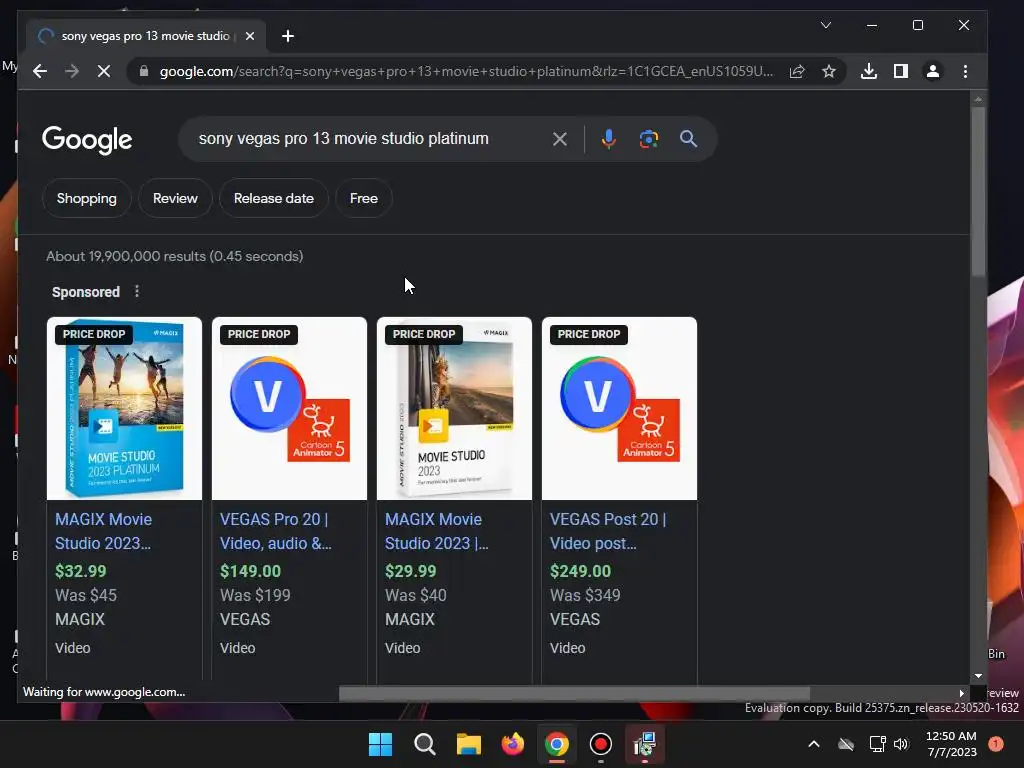This screenshot has width=1024, height=768.
Task: Close the sony vegas pro tab
Action: point(249,36)
